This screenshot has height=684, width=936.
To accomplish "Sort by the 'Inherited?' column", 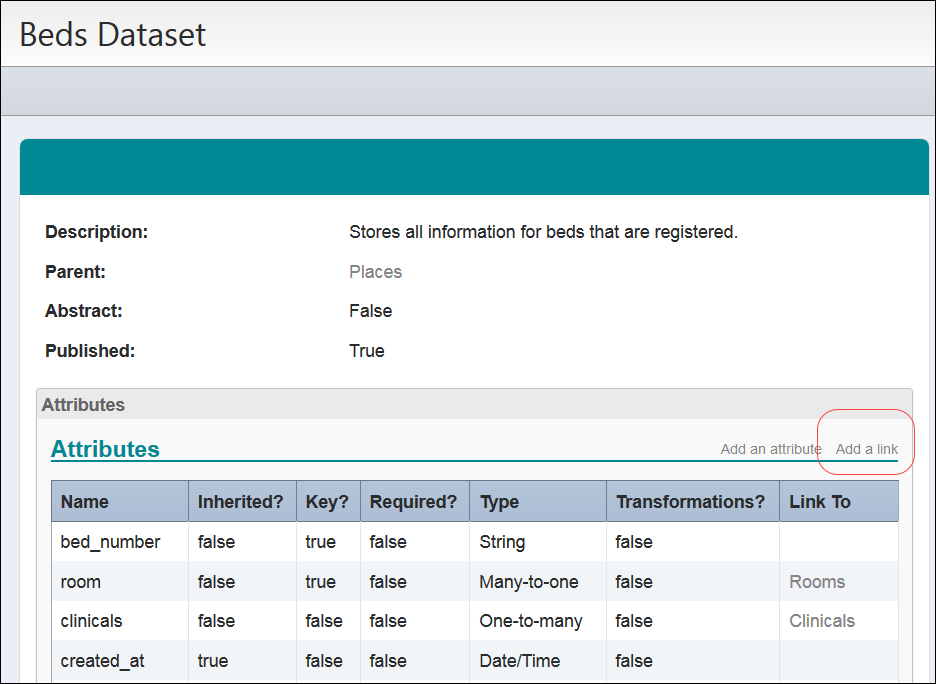I will [x=238, y=501].
